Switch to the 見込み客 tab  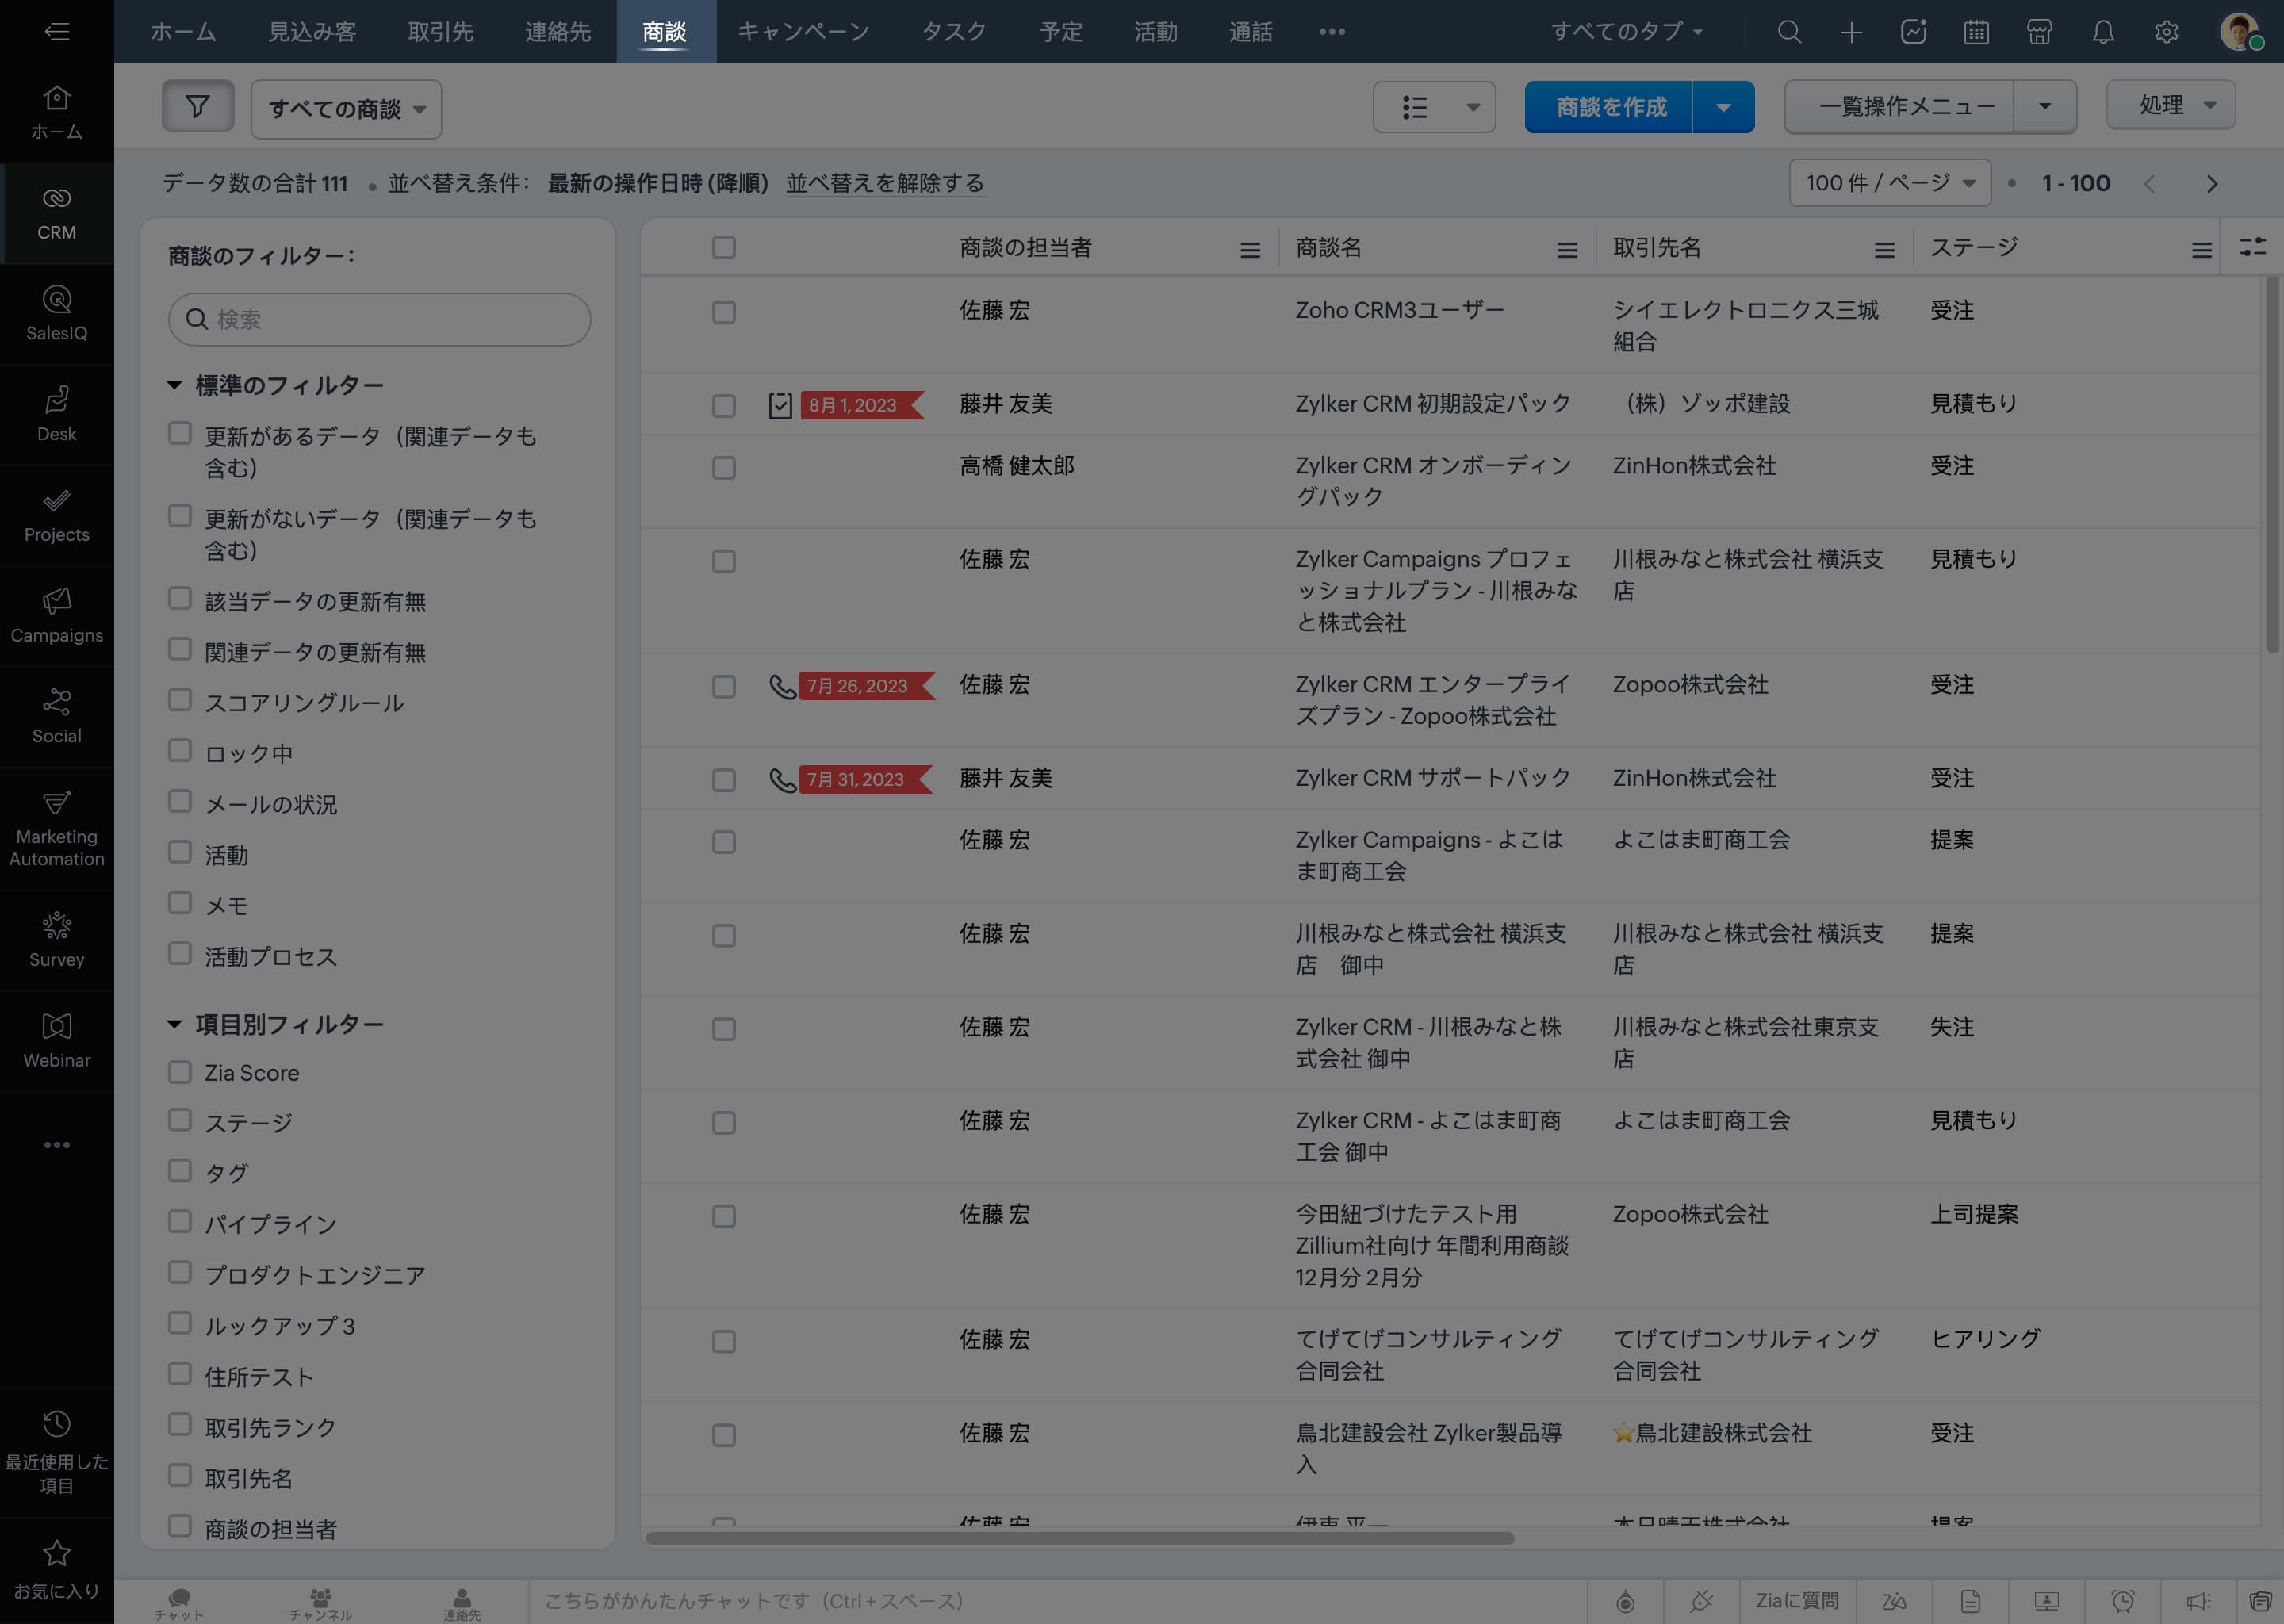312,32
